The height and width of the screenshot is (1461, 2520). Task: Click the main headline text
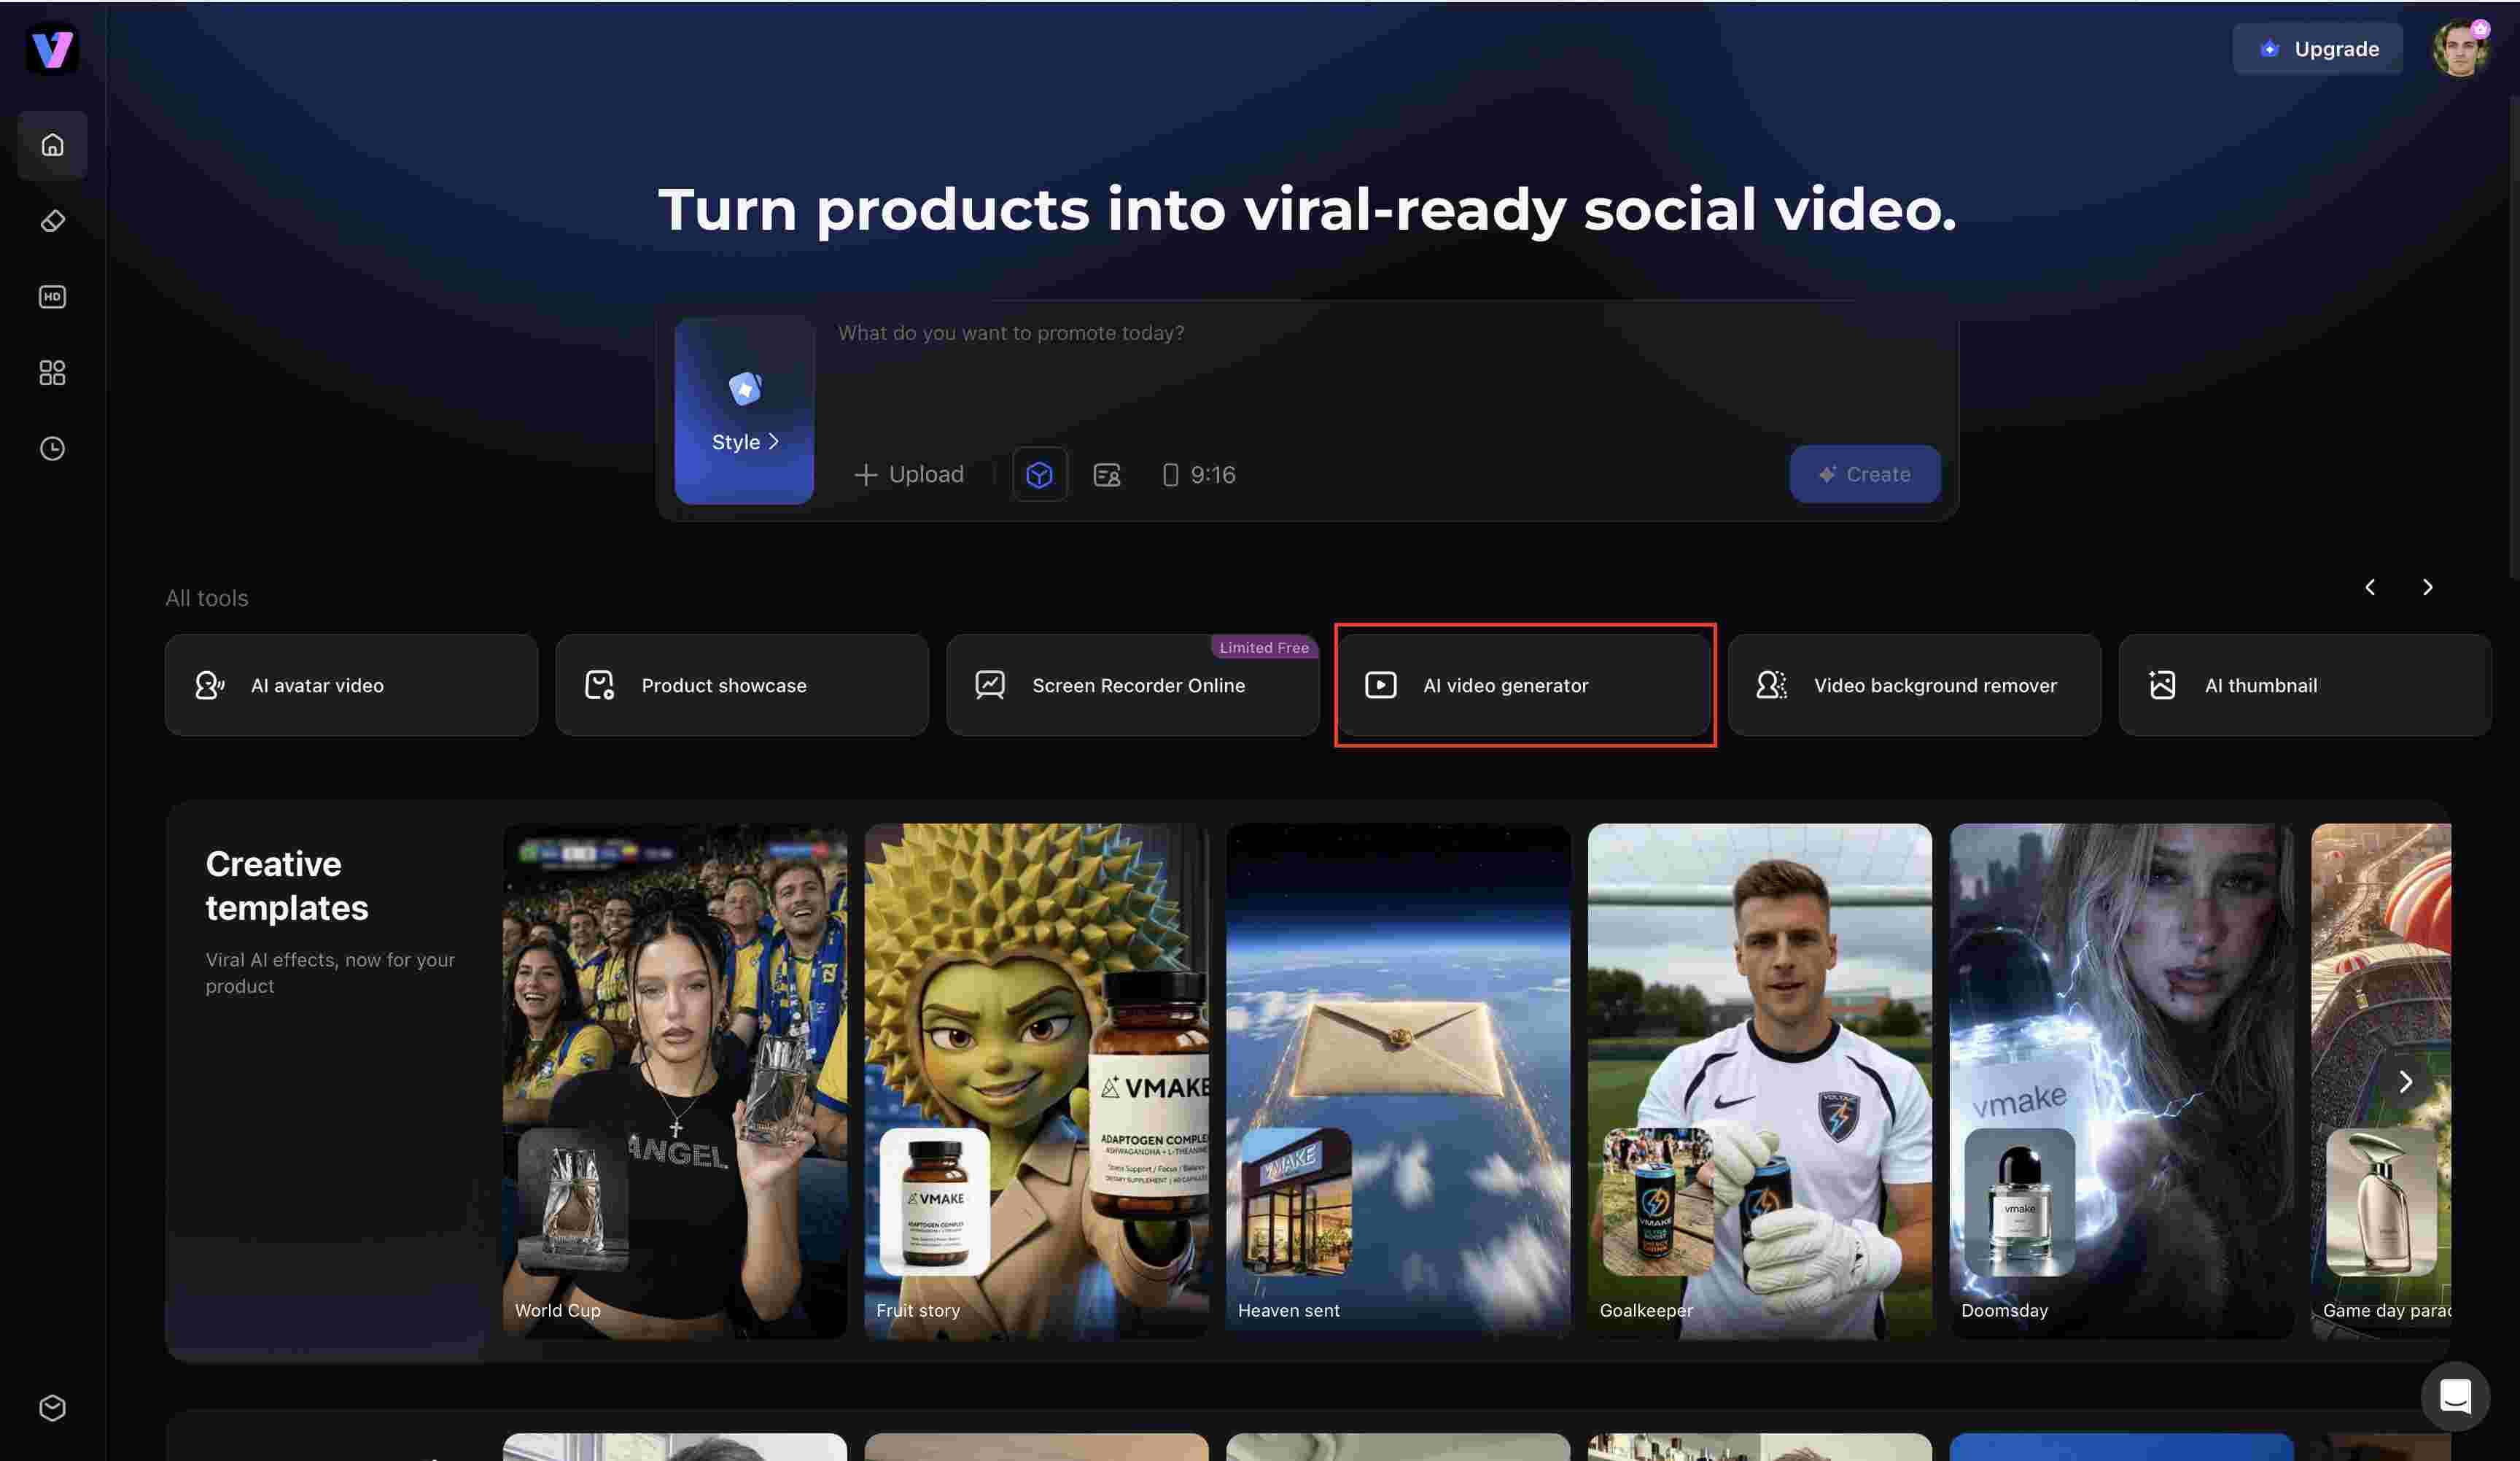(1307, 210)
